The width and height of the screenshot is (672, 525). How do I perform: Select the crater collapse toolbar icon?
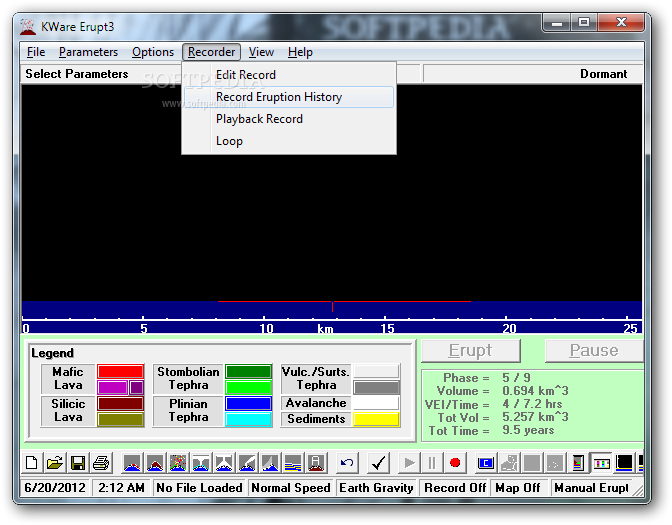coord(317,463)
